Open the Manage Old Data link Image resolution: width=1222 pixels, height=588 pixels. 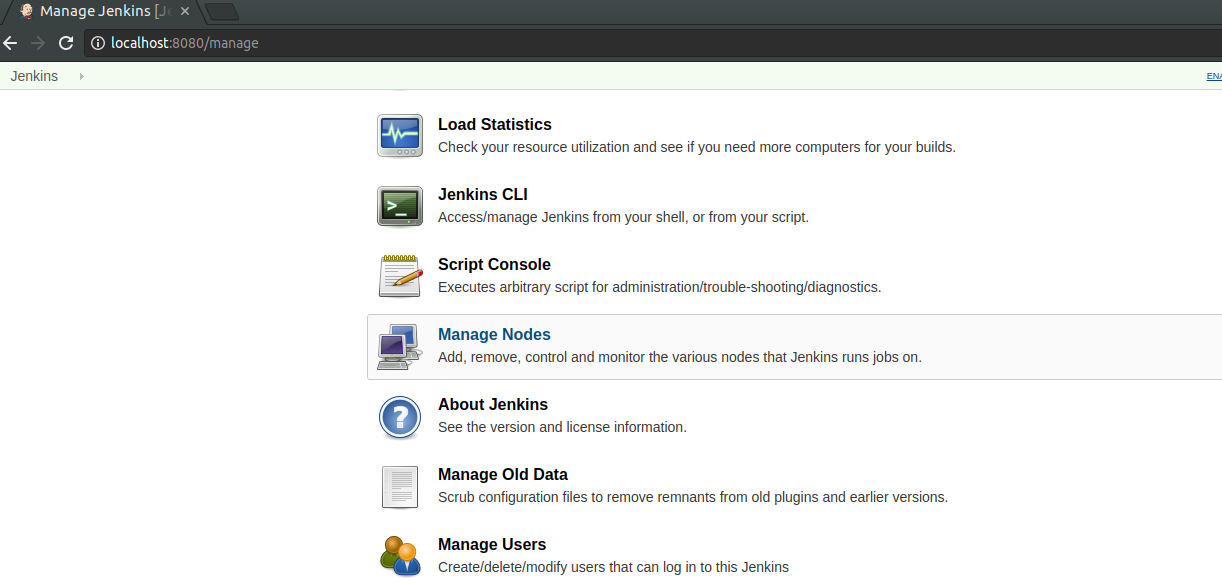503,475
